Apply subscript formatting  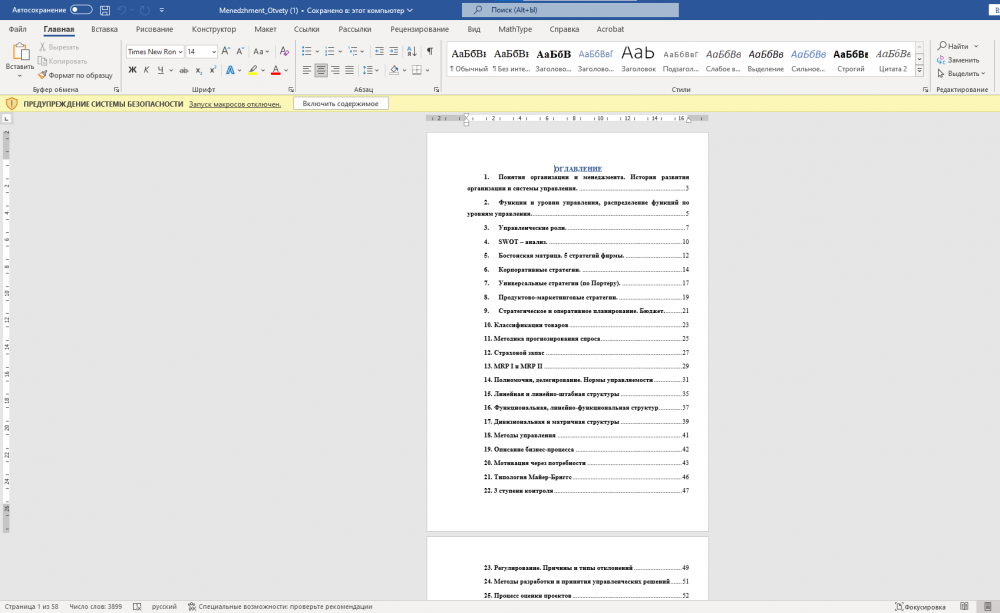199,70
